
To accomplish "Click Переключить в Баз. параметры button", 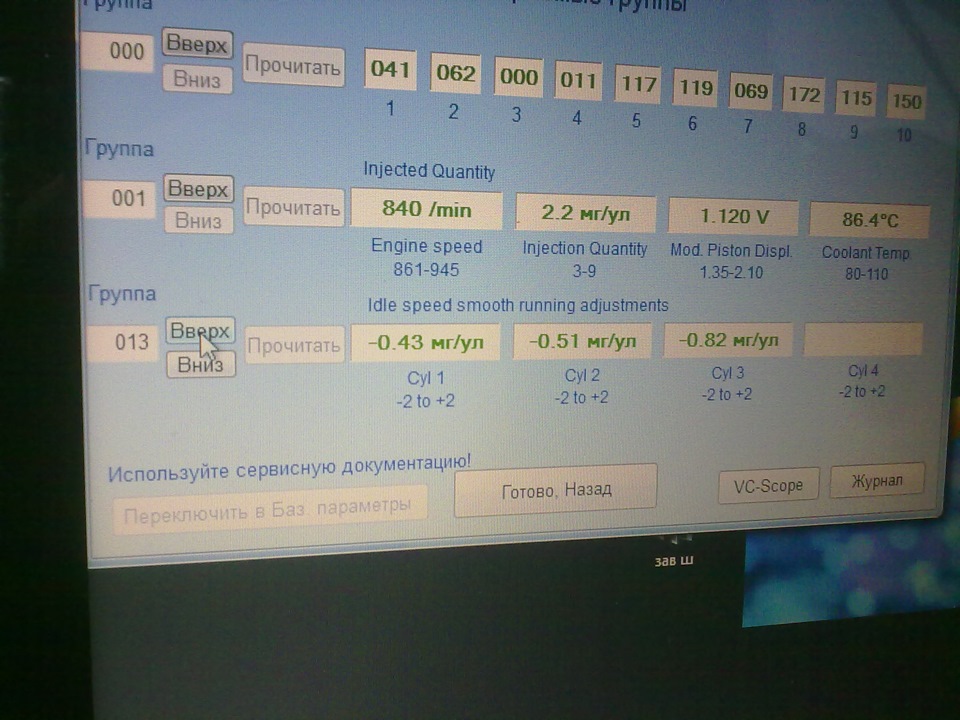I will (x=269, y=511).
